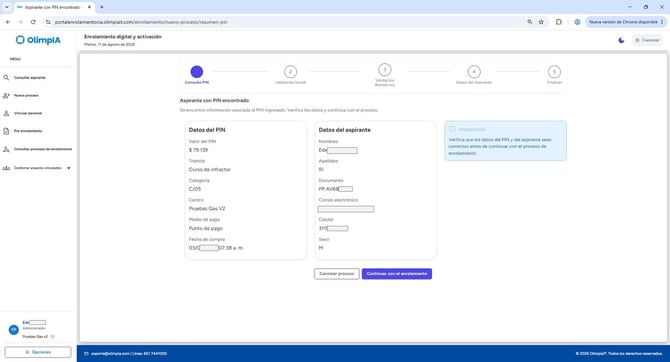Click Continuar con el enrolamiento button
Screen dimensions: 670x362
[x=397, y=274]
